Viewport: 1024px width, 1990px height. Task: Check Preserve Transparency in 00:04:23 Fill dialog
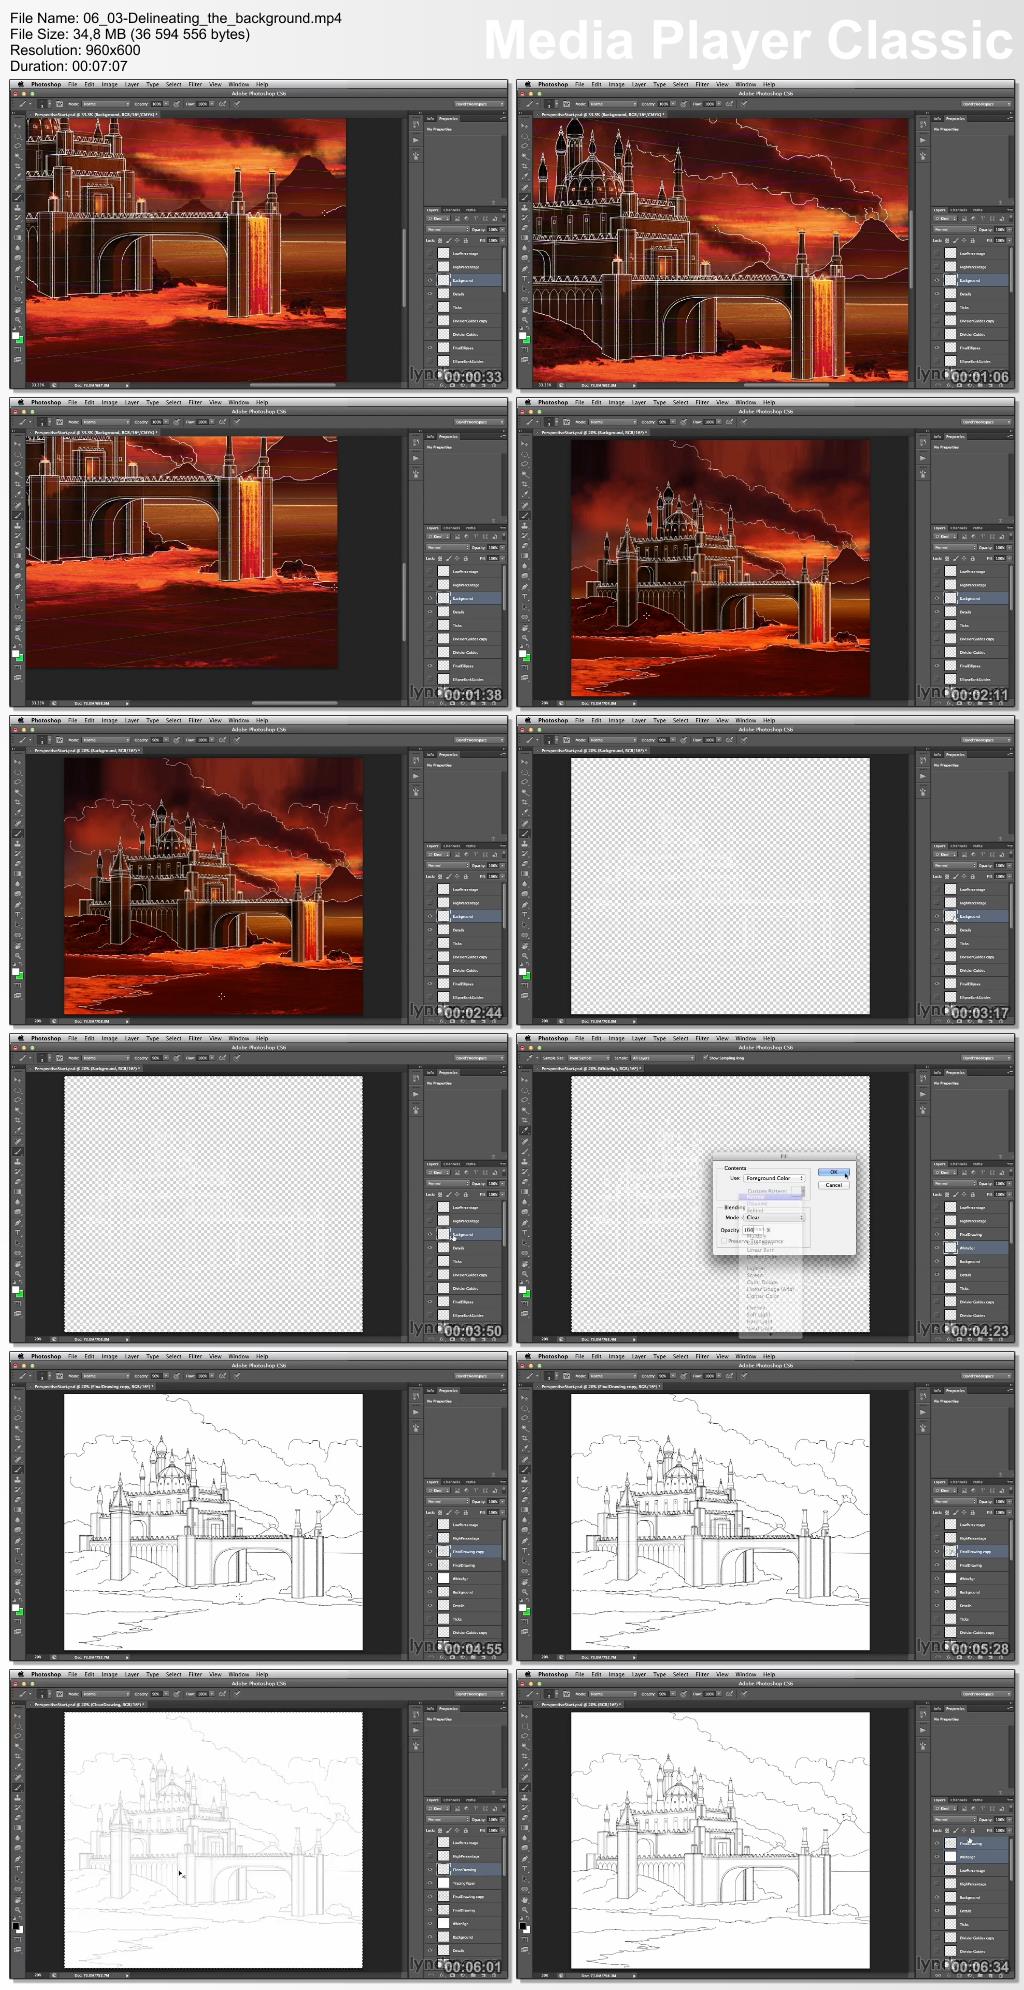(x=724, y=1241)
